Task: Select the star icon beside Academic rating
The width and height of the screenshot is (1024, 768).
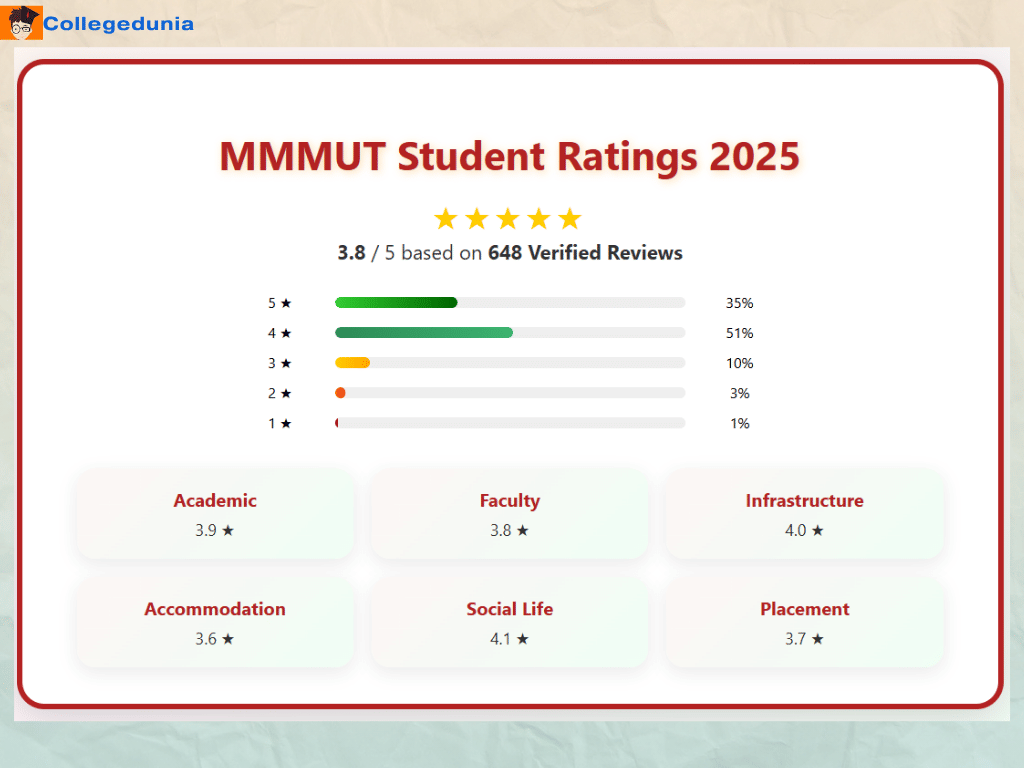Action: click(x=228, y=530)
